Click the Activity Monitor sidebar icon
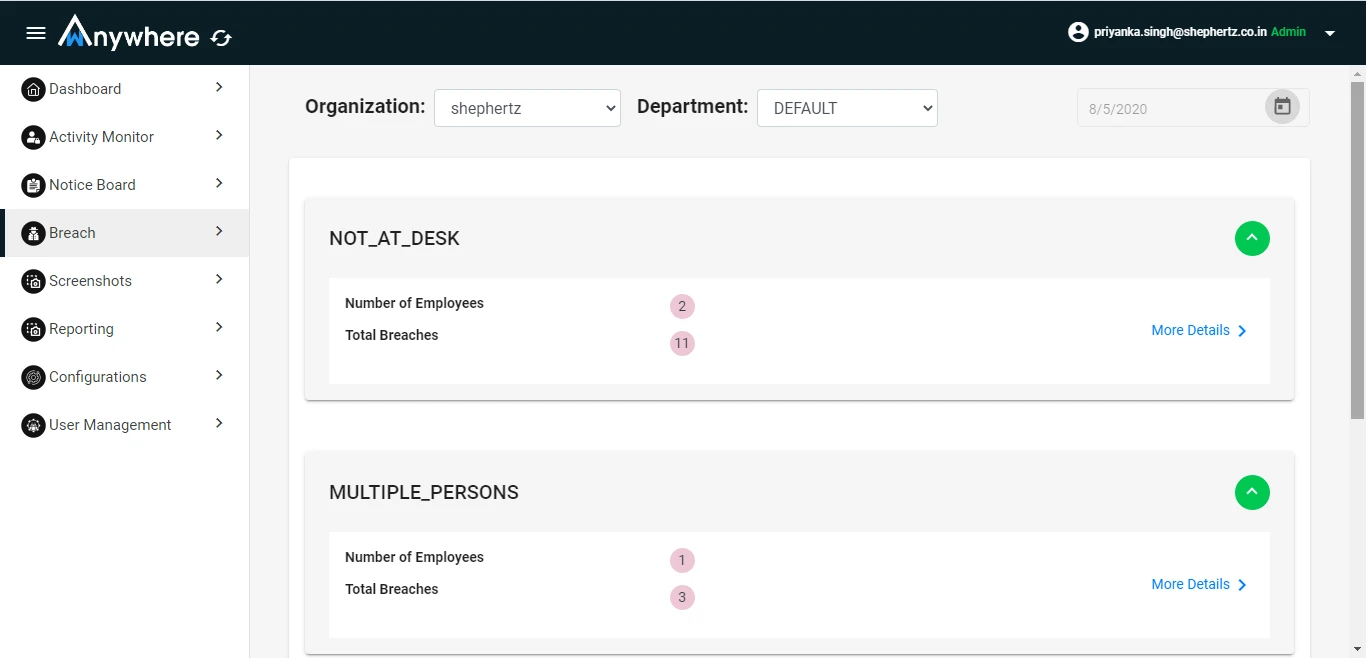The width and height of the screenshot is (1366, 658). click(33, 137)
